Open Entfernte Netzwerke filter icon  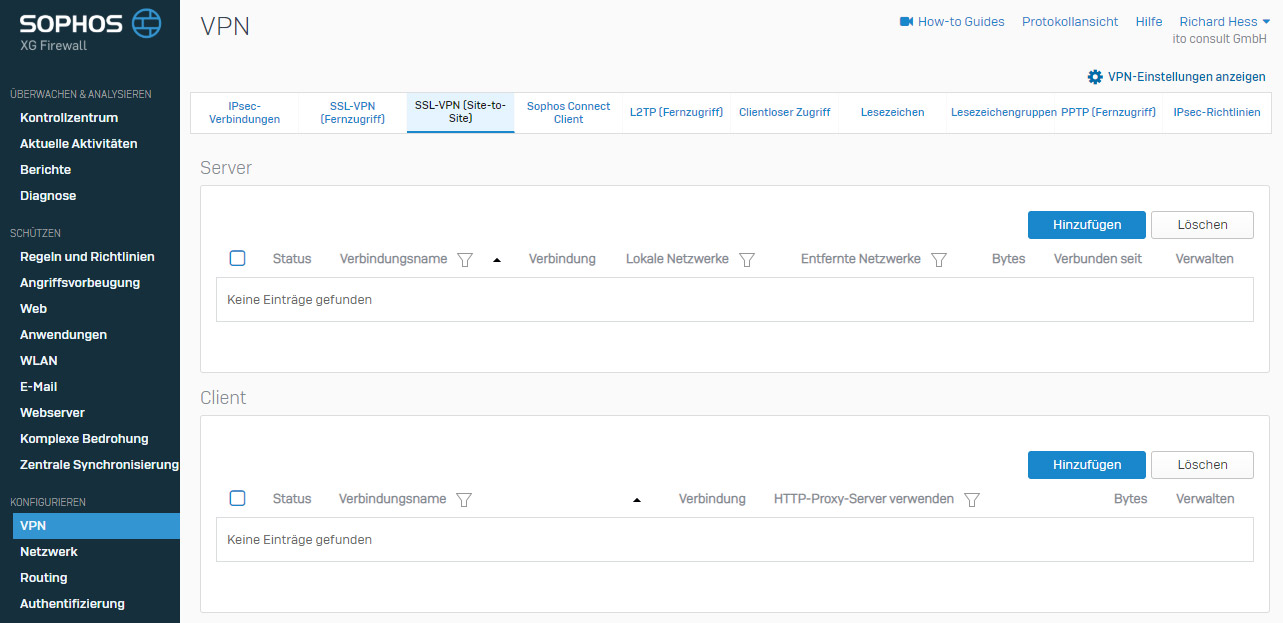938,259
